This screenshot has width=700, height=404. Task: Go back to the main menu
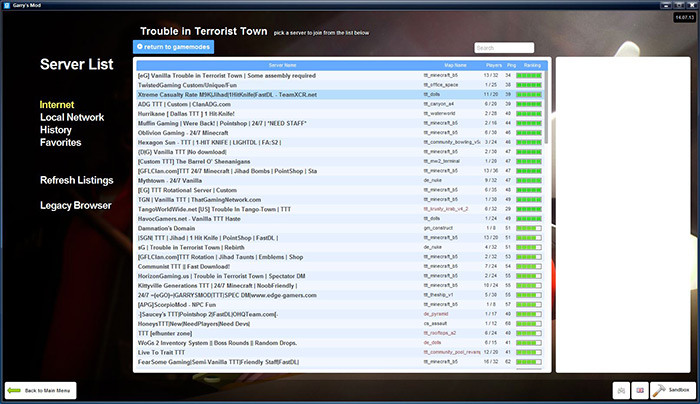tap(41, 391)
